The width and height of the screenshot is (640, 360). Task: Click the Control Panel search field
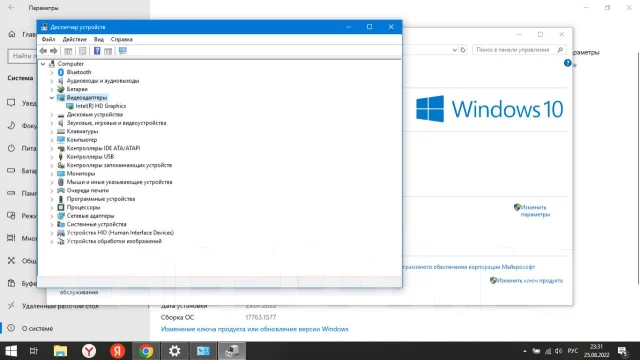click(519, 50)
